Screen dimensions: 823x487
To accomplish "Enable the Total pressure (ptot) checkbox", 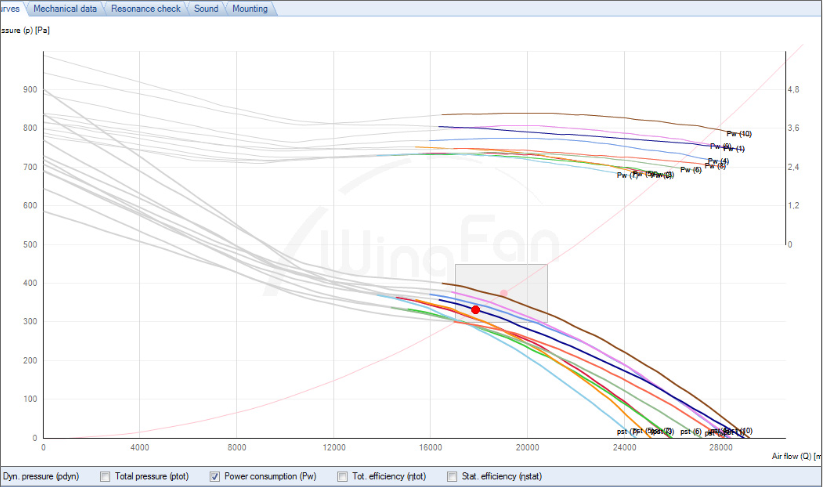I will (x=106, y=477).
